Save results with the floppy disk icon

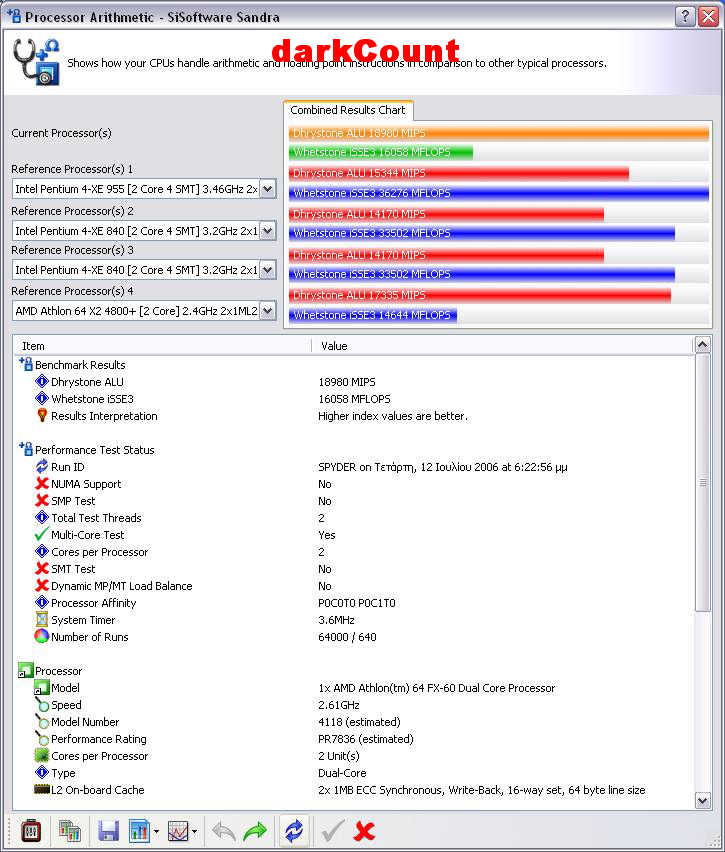point(108,831)
